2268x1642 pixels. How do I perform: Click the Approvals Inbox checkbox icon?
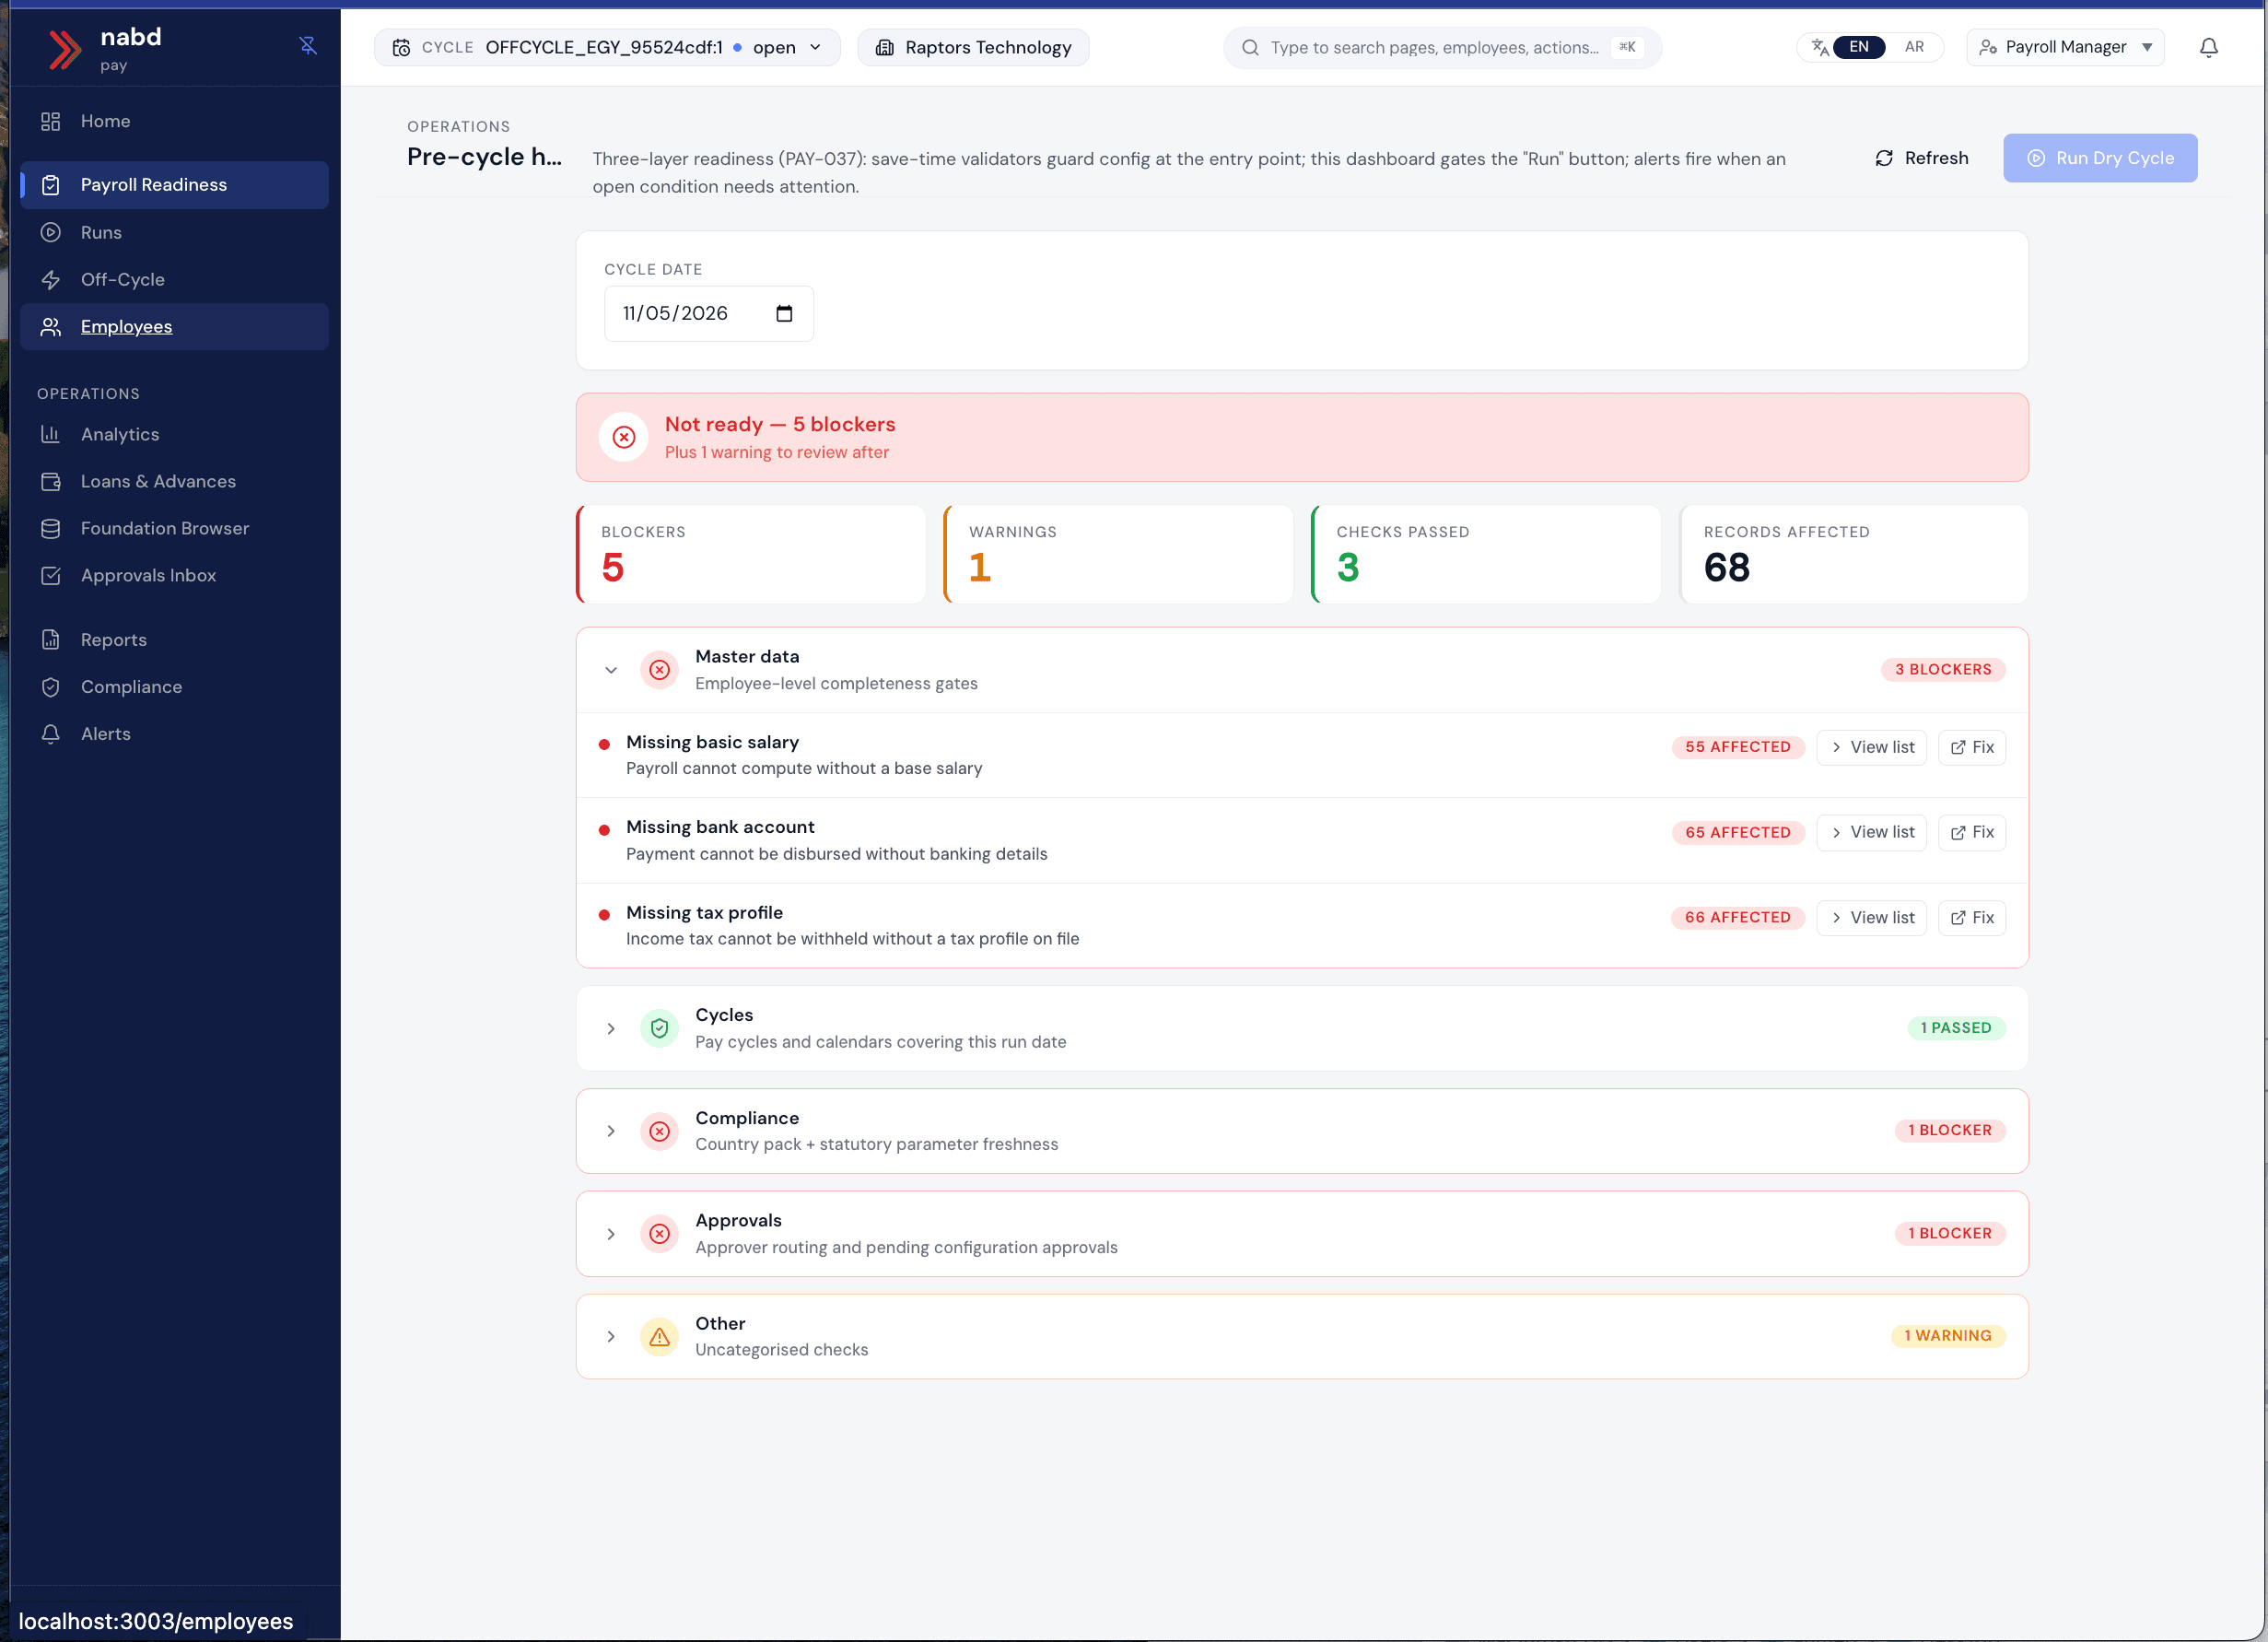pos(51,576)
